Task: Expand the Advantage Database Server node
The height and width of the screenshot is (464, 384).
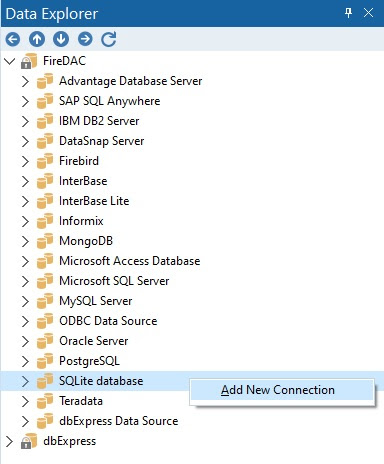Action: (25, 81)
